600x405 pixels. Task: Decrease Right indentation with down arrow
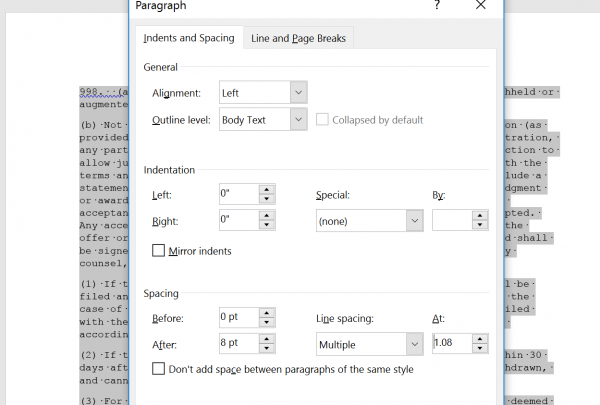(267, 225)
